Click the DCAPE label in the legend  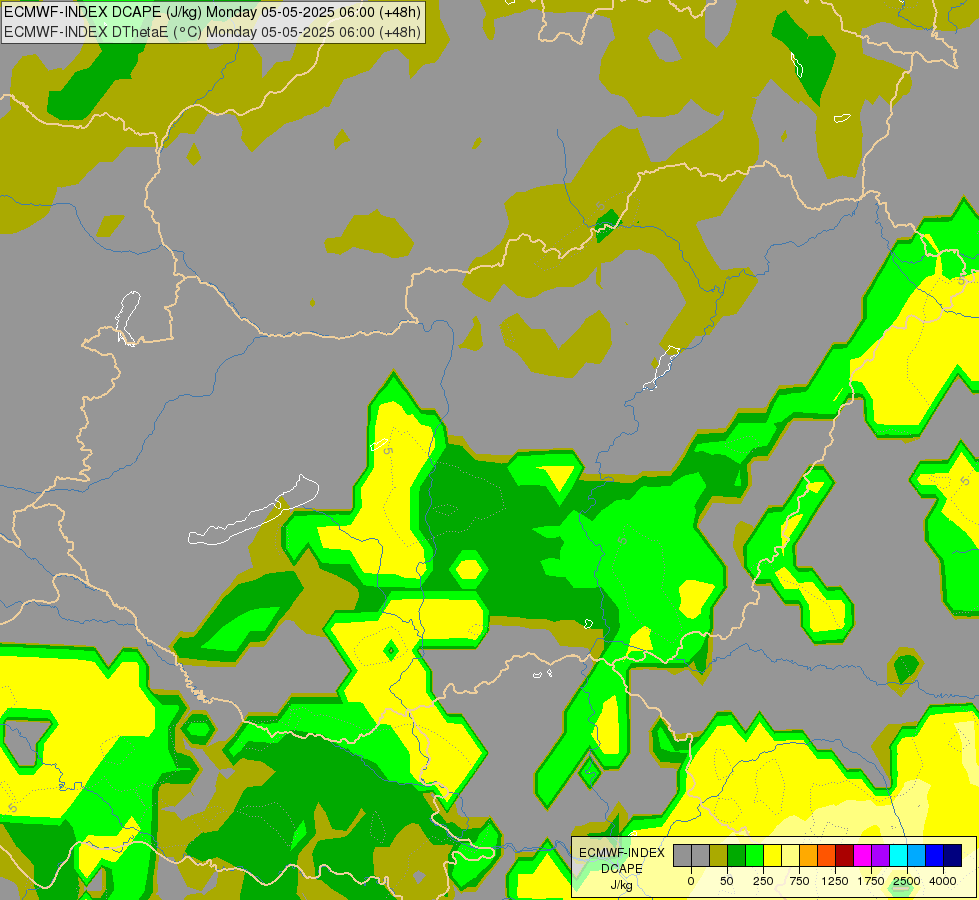click(x=622, y=869)
